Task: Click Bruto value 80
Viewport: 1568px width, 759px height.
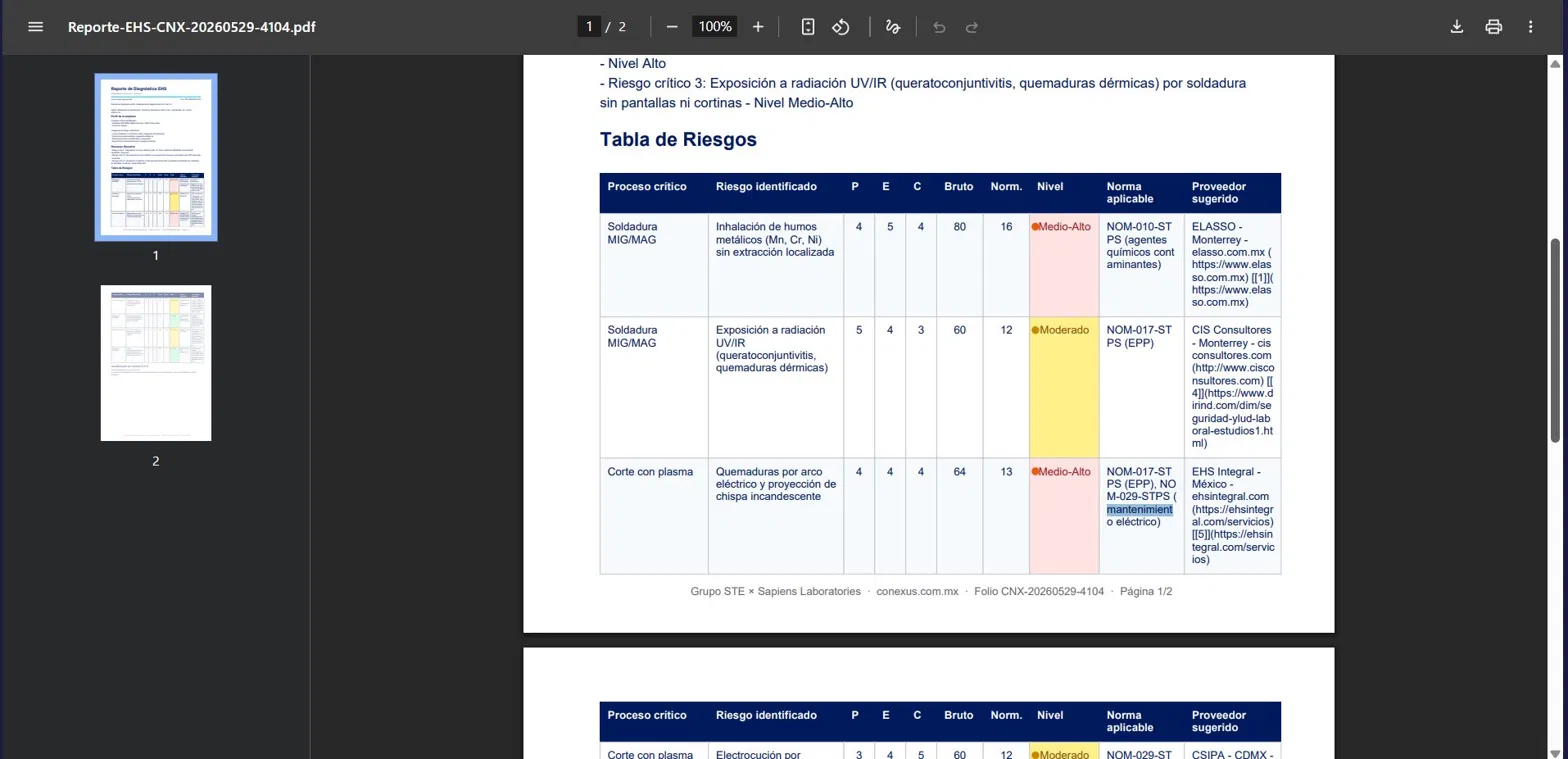Action: 960,227
